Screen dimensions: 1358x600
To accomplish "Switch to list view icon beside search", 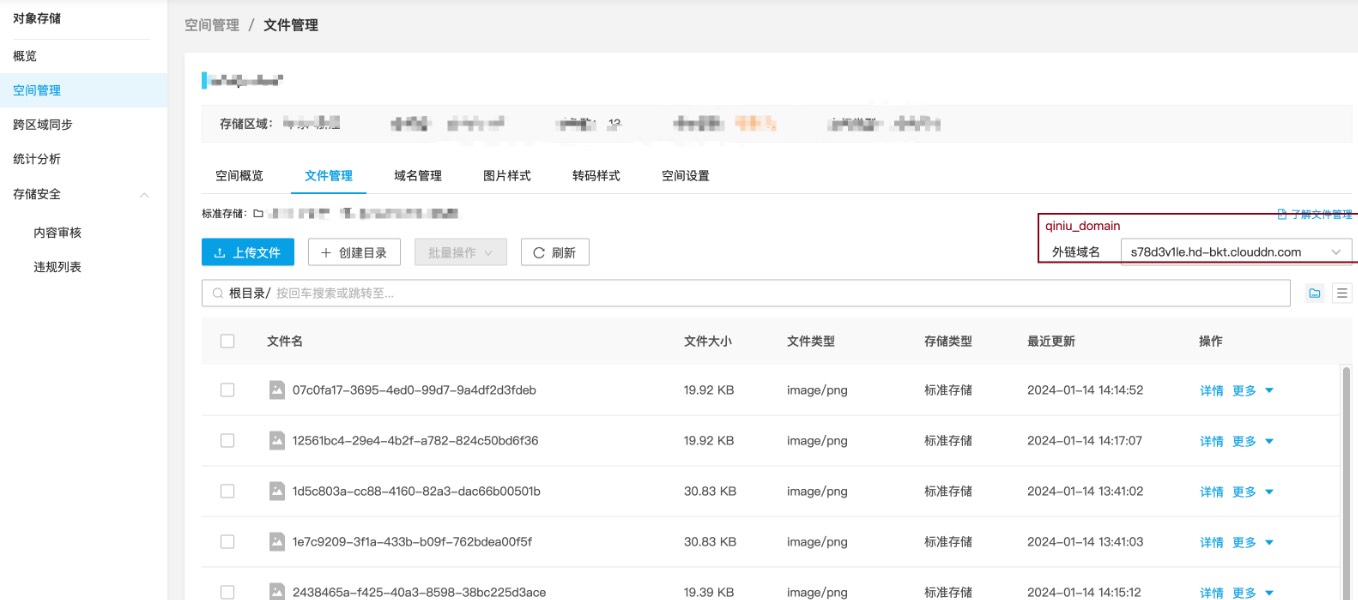I will (x=1342, y=293).
